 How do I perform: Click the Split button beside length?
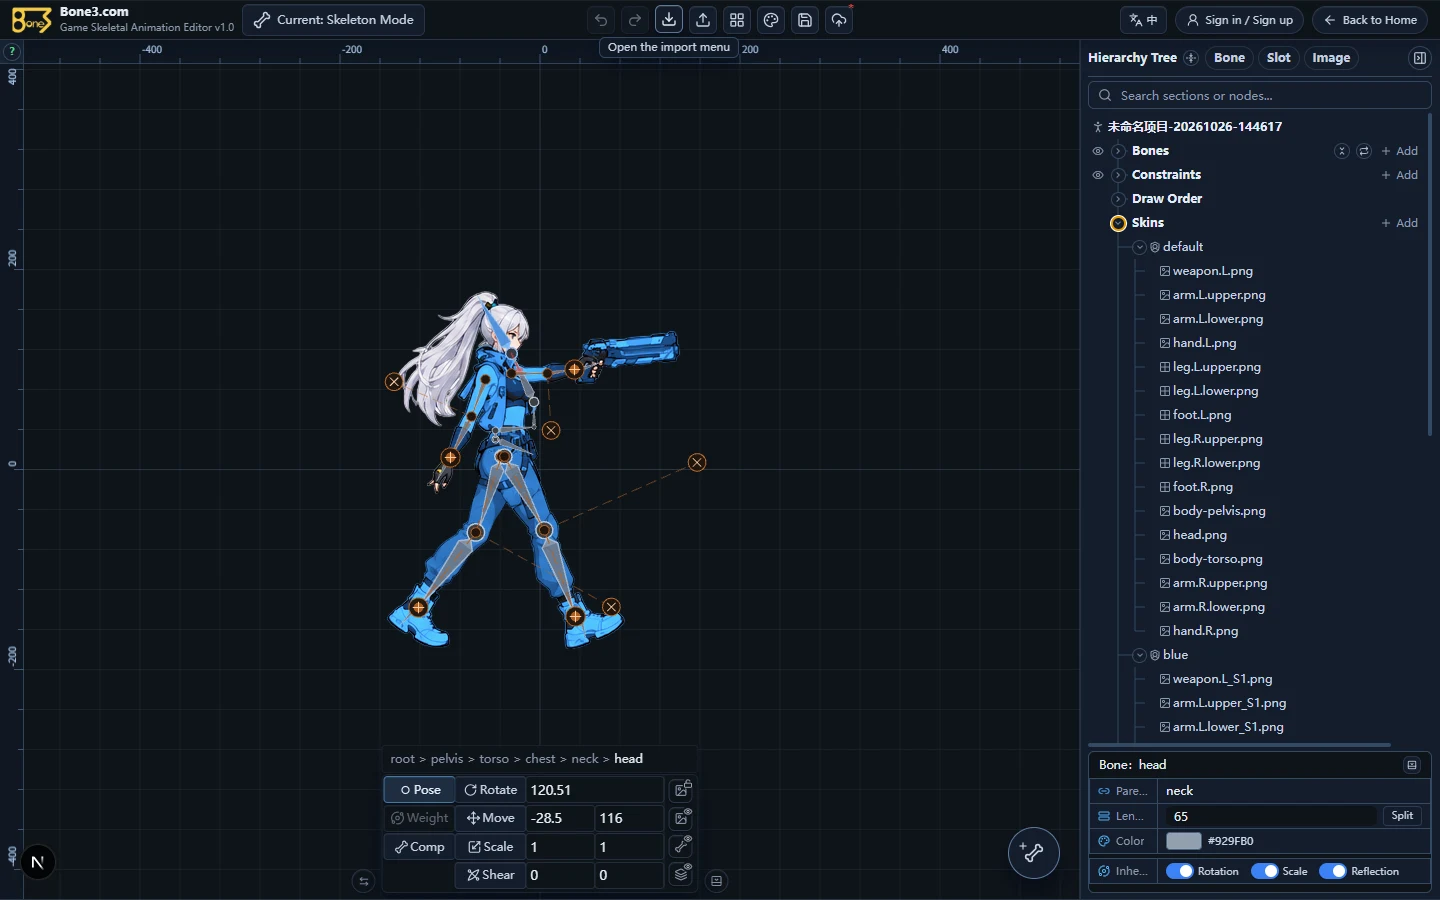[x=1402, y=816]
